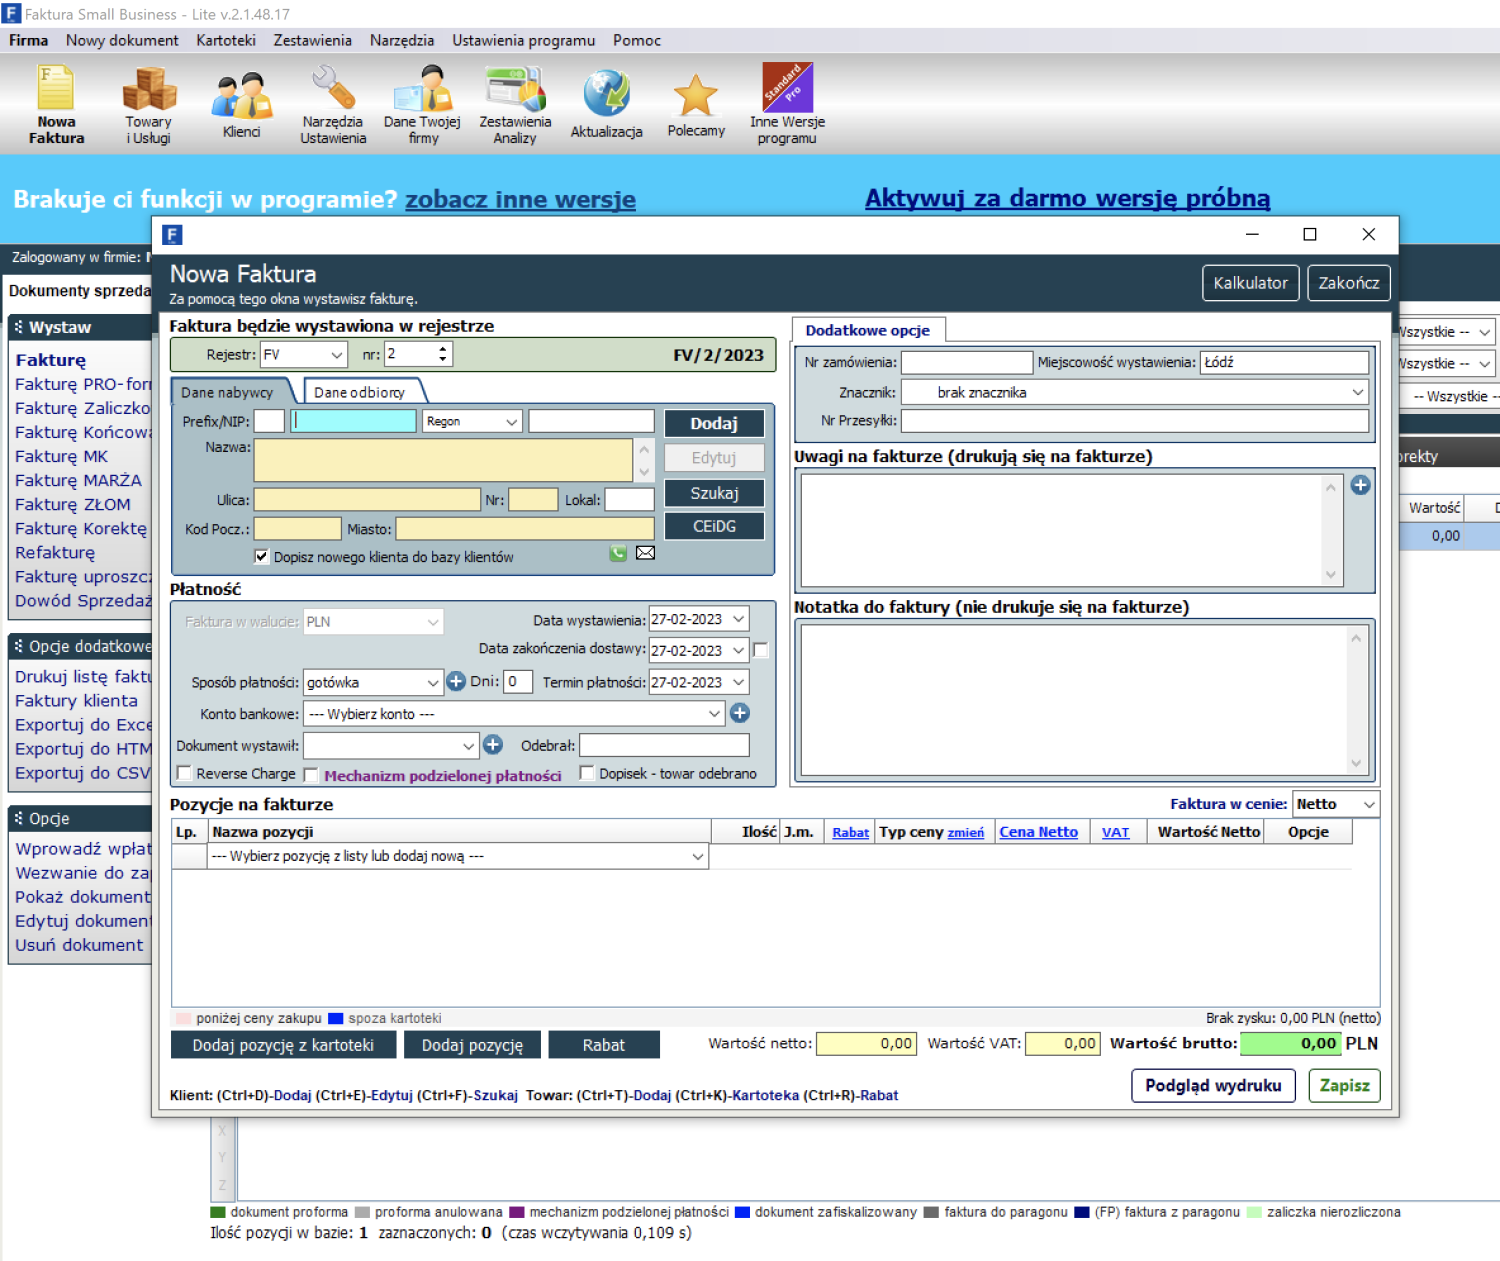This screenshot has width=1500, height=1261.
Task: Open zobacz inne wersje link
Action: pos(520,199)
